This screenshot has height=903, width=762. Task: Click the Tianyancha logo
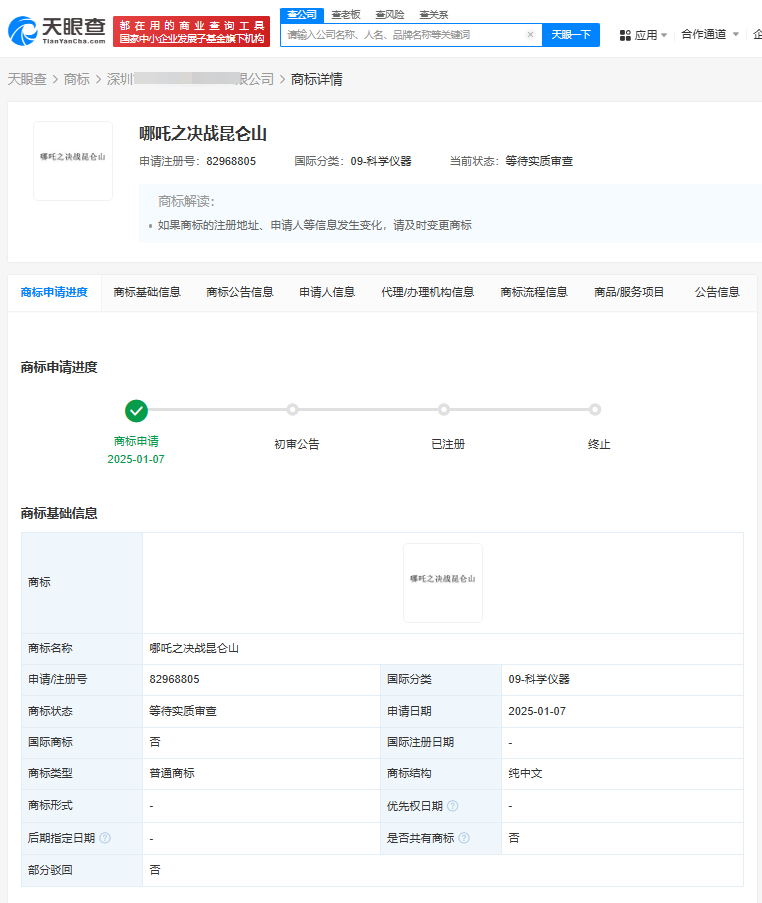56,31
